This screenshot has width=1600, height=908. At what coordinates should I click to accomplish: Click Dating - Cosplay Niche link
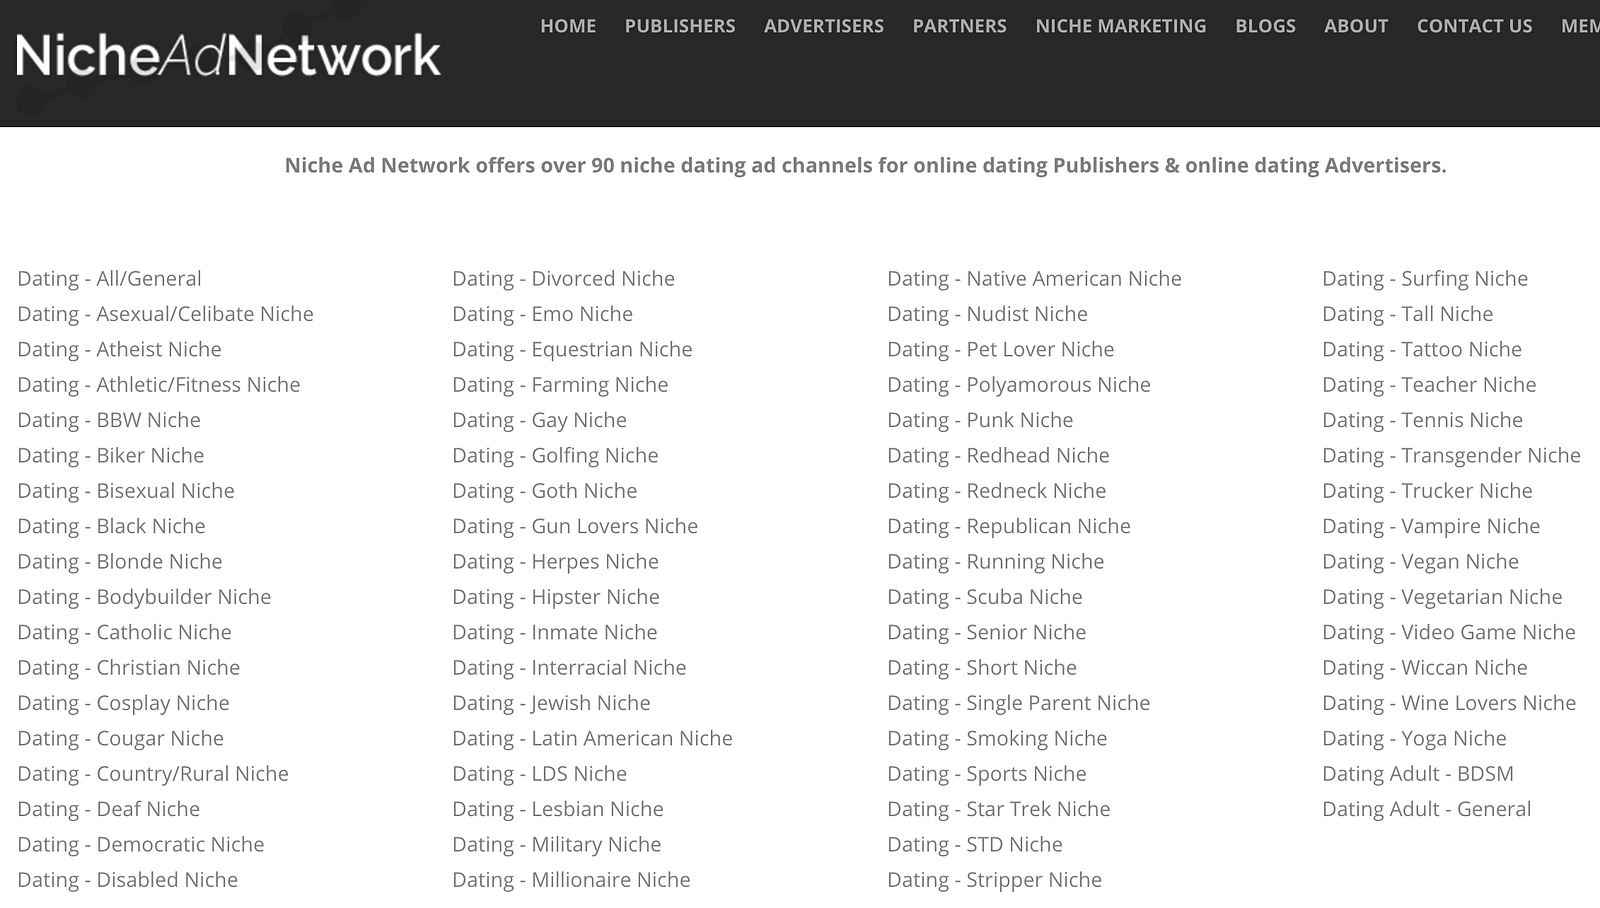point(123,703)
